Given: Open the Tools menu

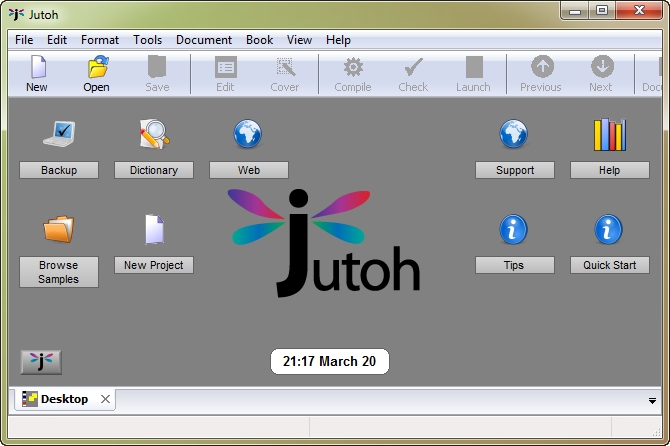Looking at the screenshot, I should 147,40.
